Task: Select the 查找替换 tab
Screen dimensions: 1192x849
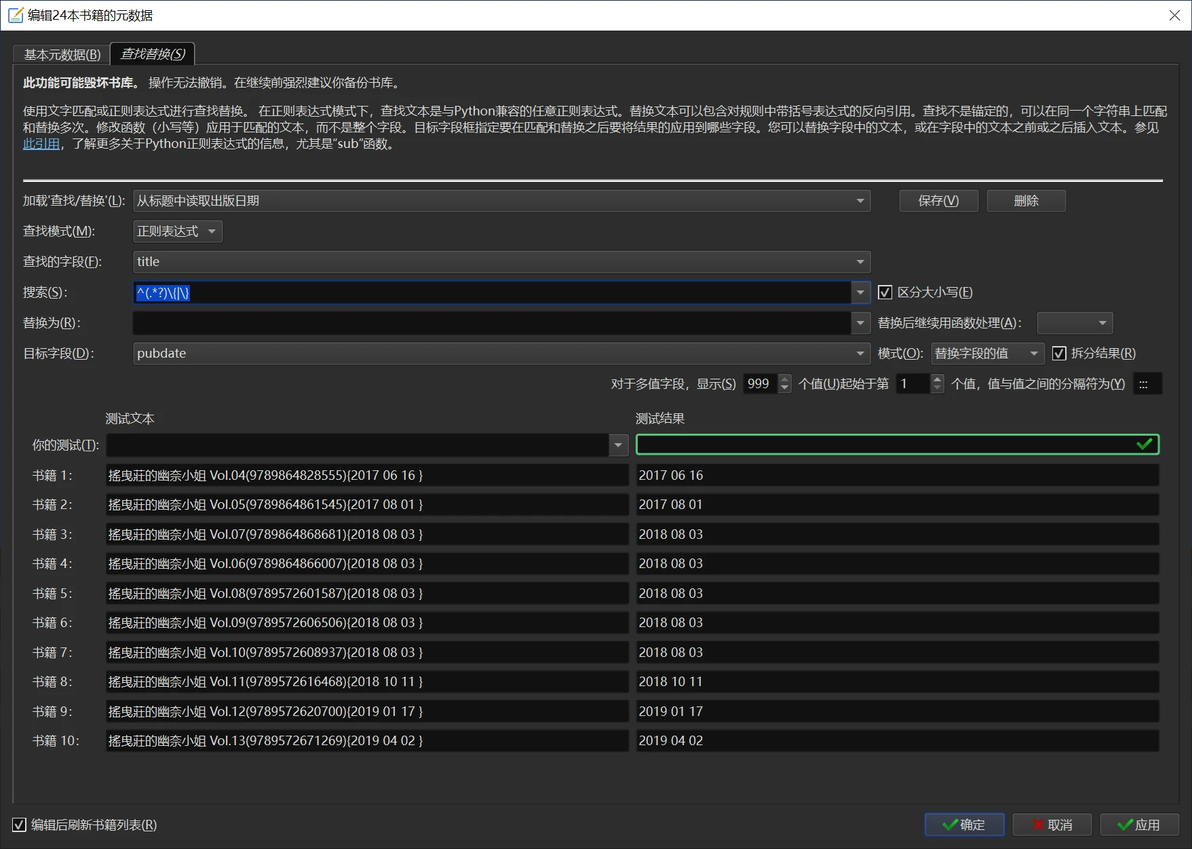Action: coord(153,53)
